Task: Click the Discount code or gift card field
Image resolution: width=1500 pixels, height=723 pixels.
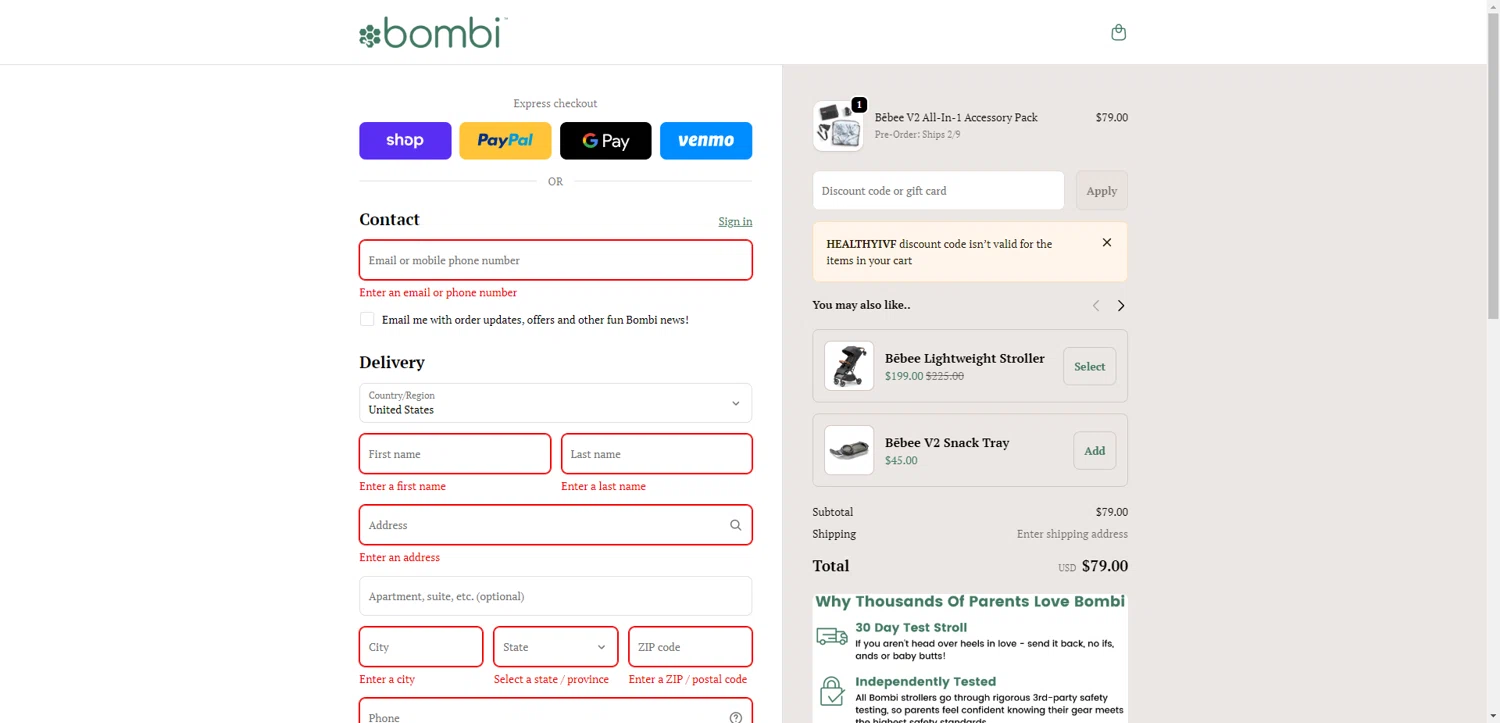Action: [938, 190]
